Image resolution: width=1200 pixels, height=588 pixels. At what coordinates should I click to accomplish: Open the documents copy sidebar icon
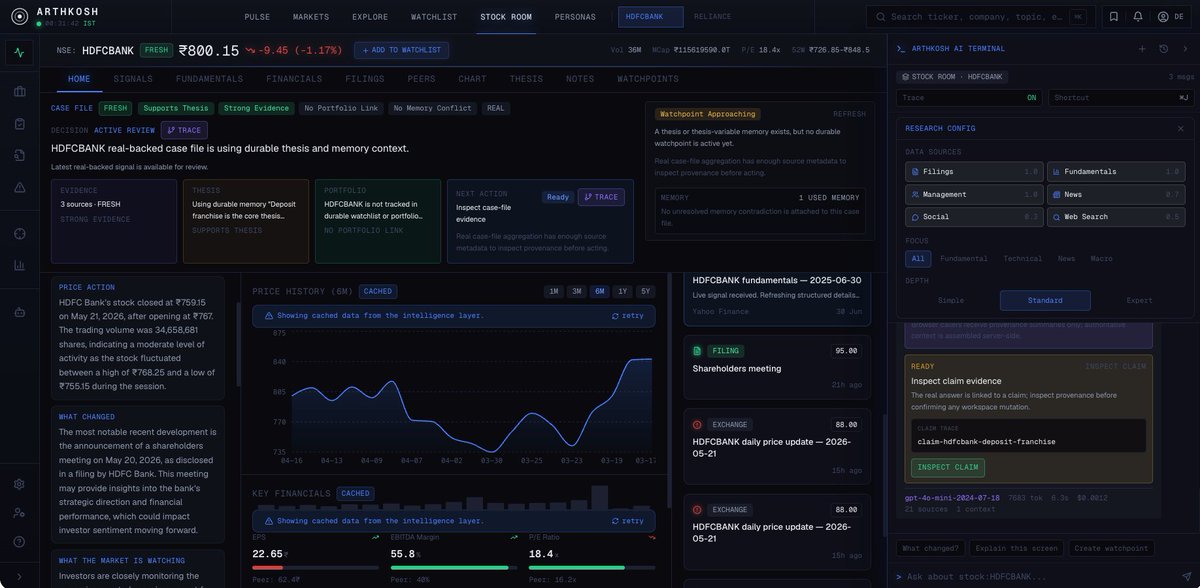click(x=19, y=155)
